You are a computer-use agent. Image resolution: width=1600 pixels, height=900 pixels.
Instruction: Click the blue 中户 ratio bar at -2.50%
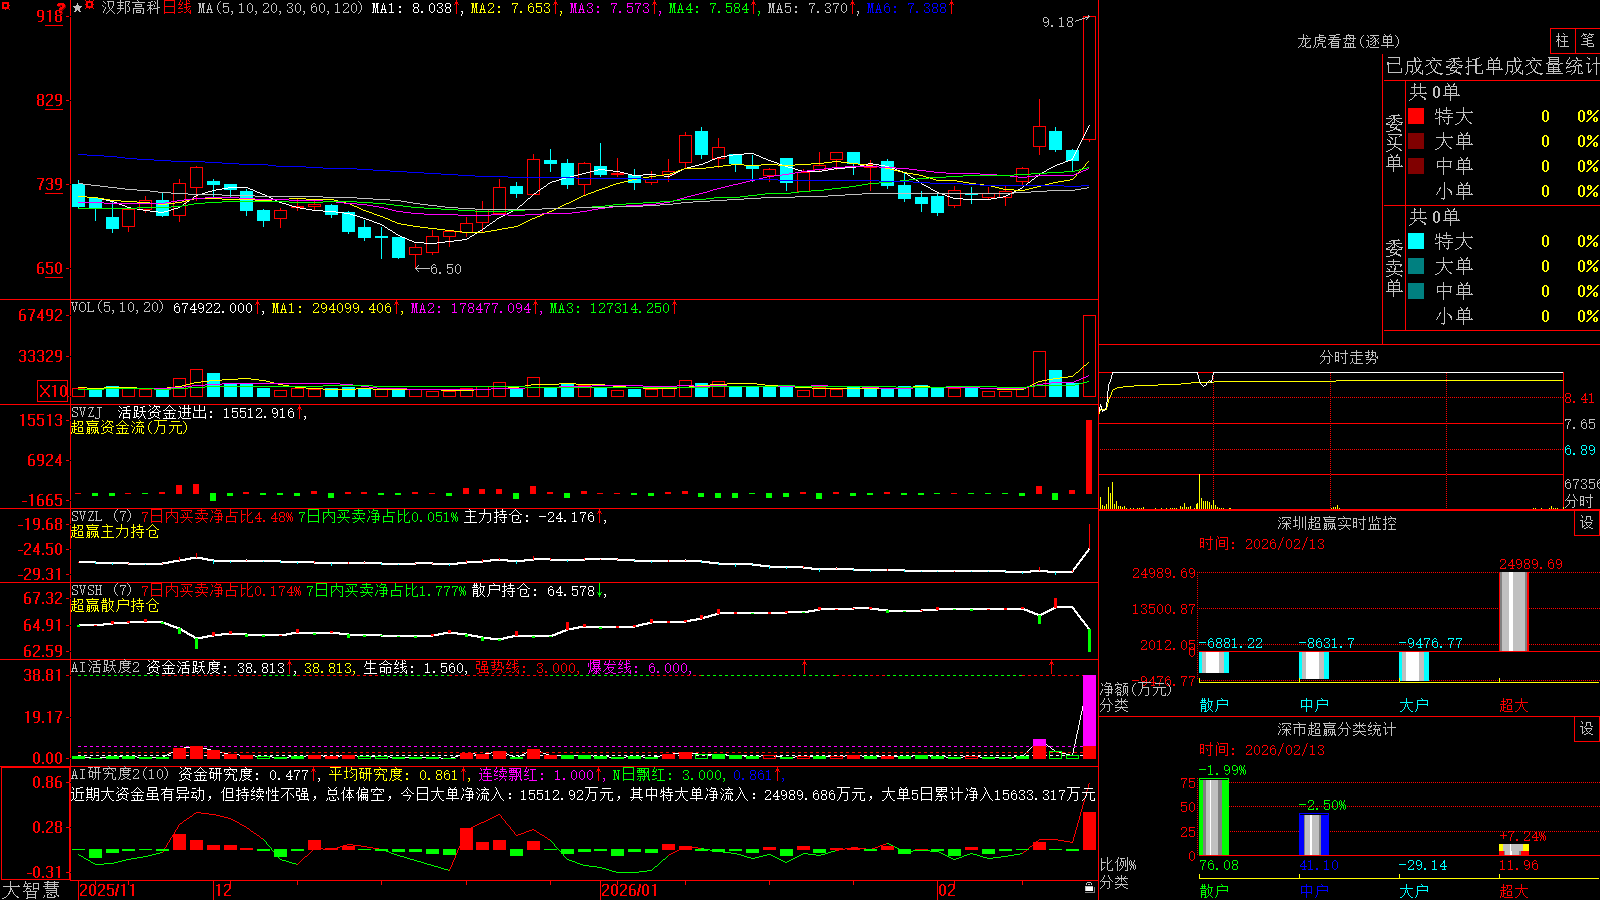pos(1314,835)
